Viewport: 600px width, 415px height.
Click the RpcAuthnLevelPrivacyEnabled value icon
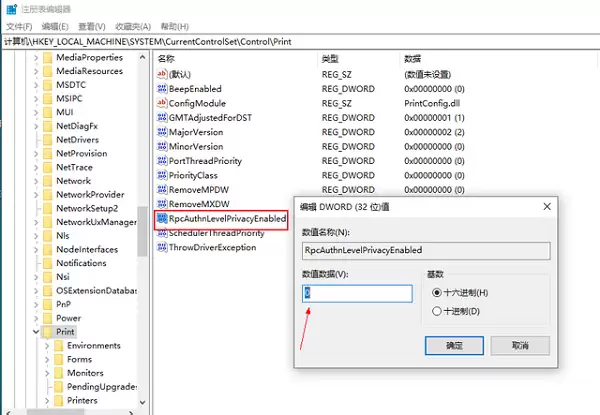coord(161,218)
